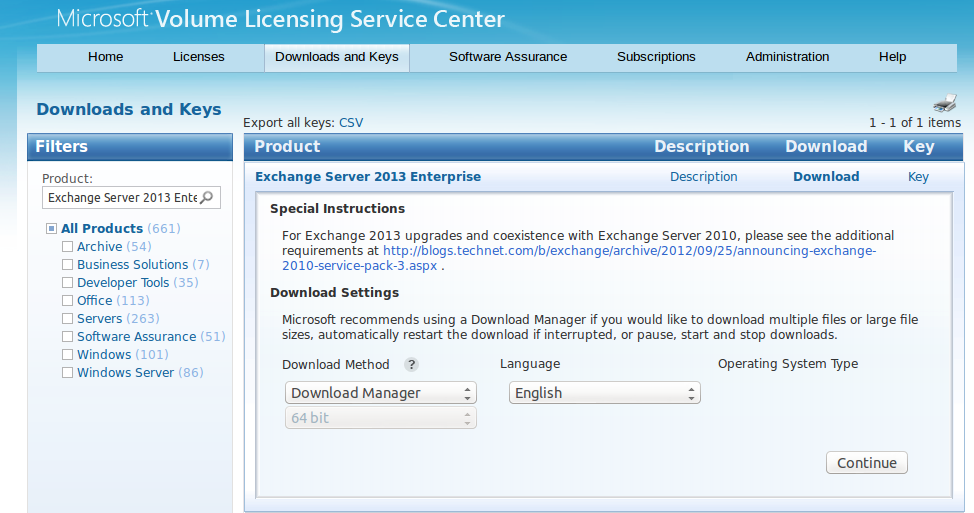This screenshot has height=513, width=974.
Task: Select the Servers (263) filter label
Action: 118,319
